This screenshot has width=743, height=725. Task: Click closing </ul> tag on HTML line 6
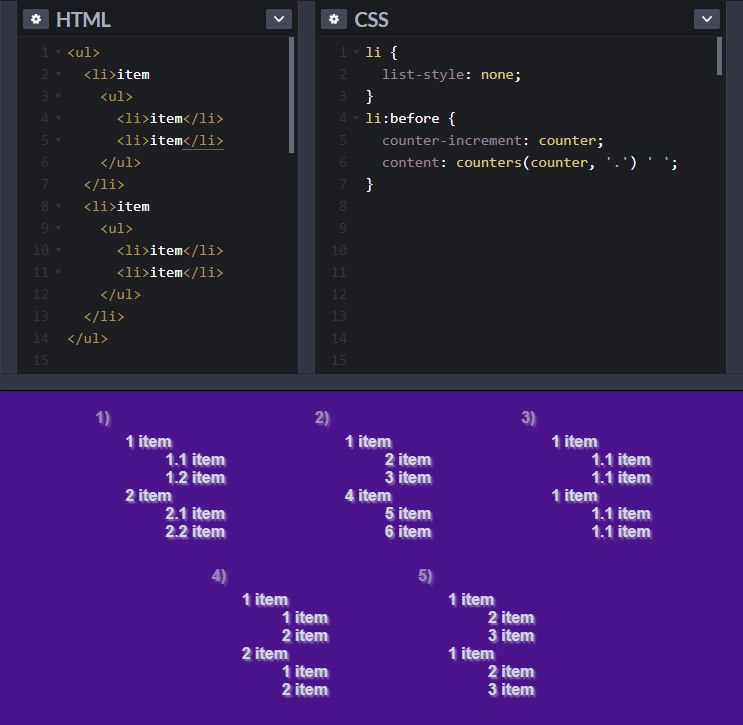coord(120,163)
